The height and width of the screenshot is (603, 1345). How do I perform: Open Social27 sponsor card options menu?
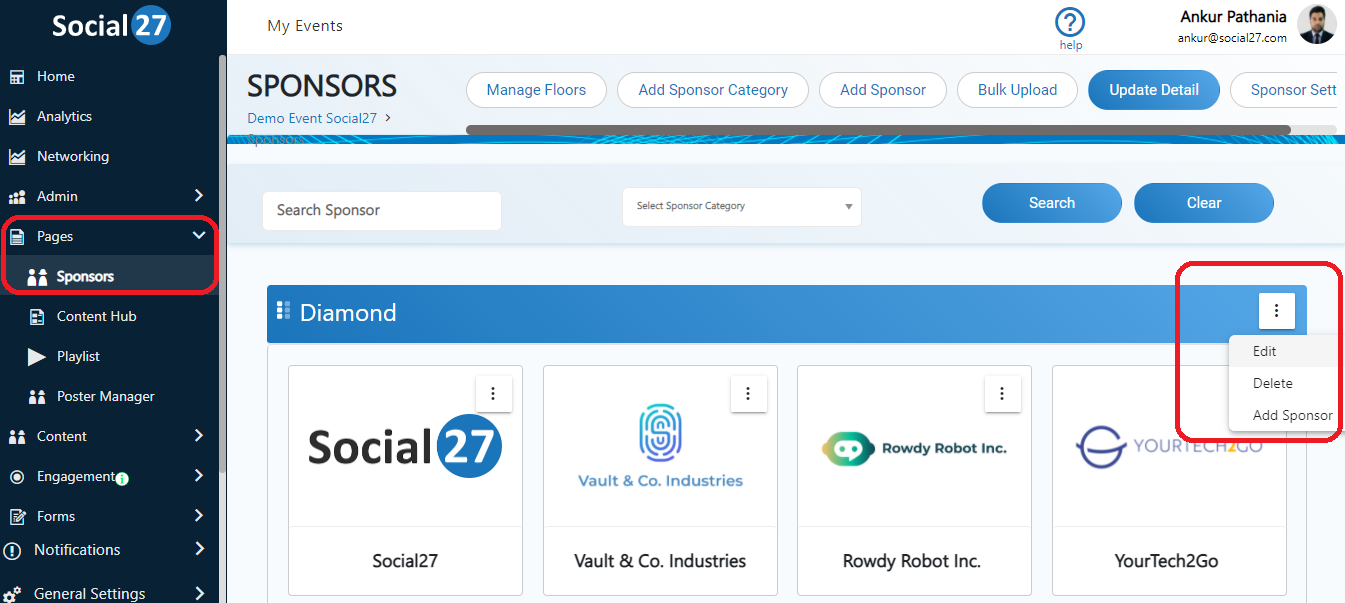click(493, 394)
